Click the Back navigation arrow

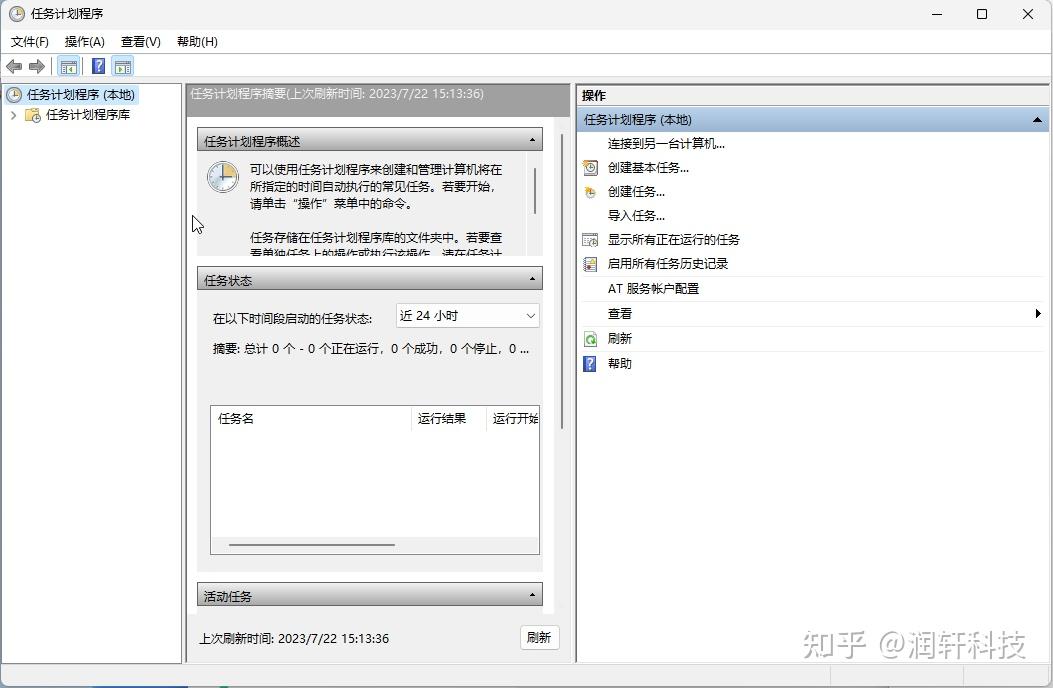pyautogui.click(x=13, y=66)
